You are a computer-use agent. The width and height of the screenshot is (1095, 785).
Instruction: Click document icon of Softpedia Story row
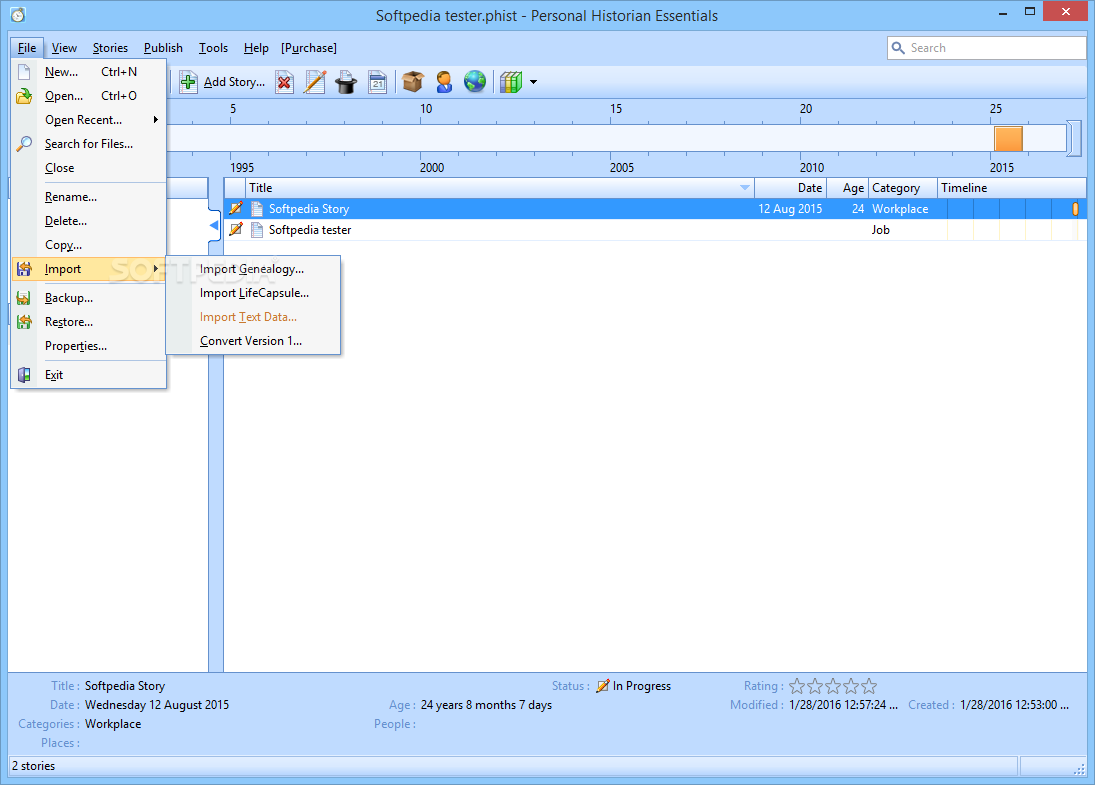pos(257,209)
